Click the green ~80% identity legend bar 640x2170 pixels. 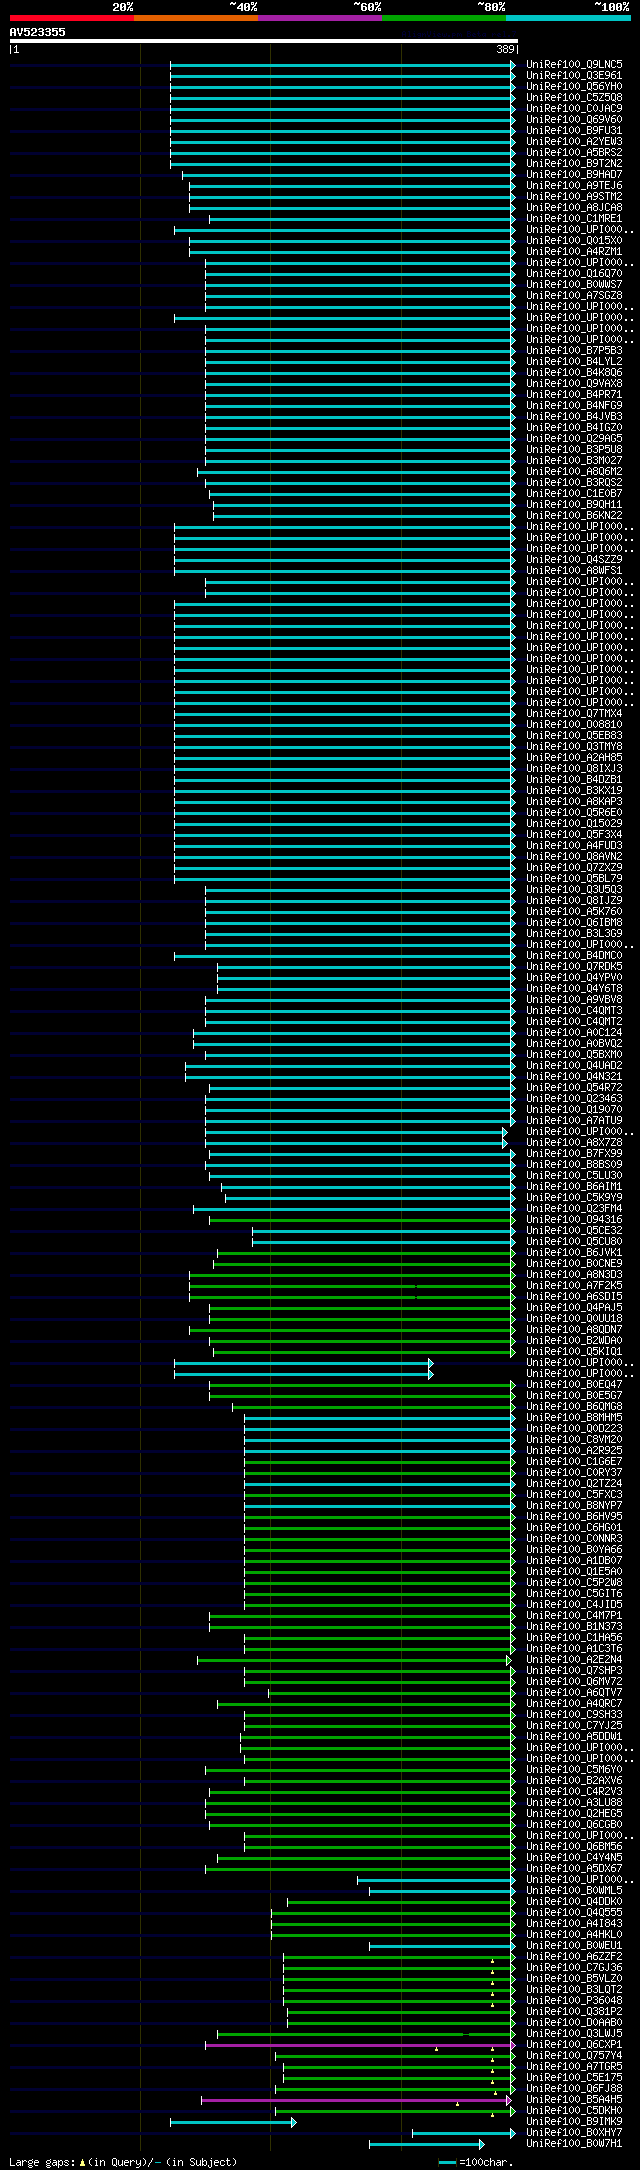[444, 18]
